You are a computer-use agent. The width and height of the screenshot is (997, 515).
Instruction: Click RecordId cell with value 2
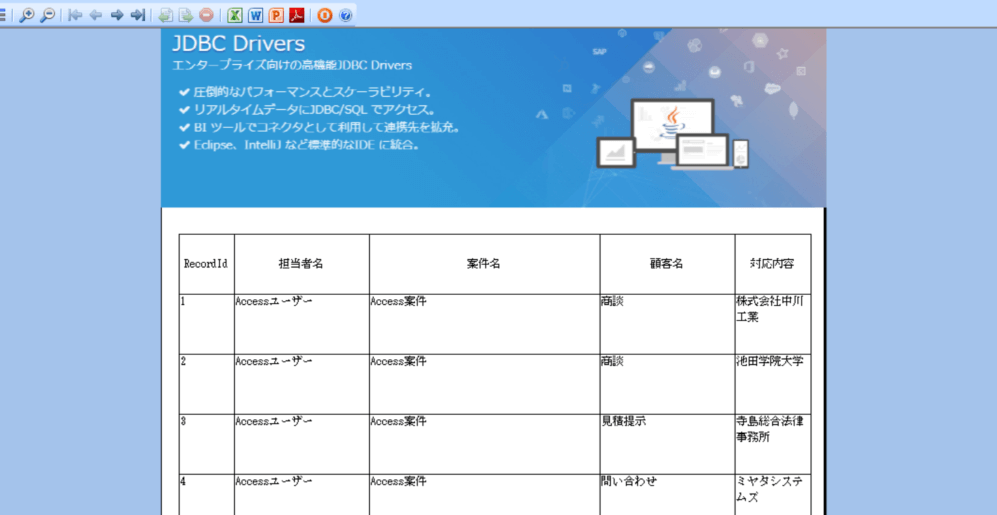206,384
